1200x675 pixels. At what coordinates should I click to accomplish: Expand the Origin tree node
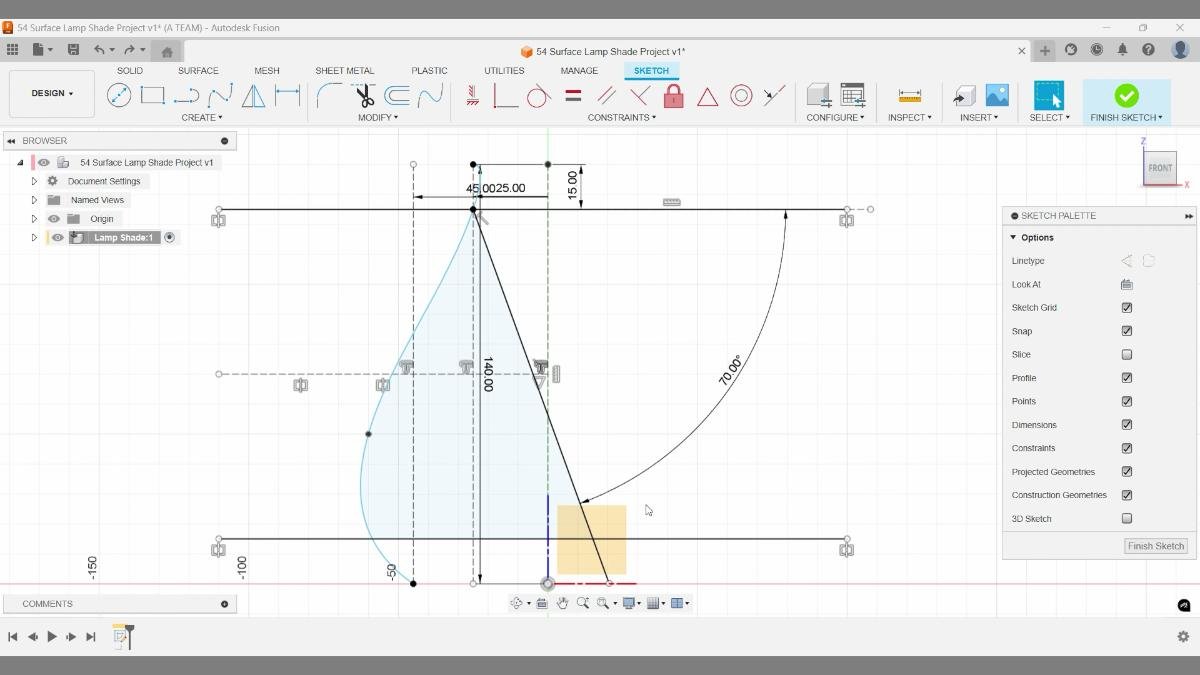pyautogui.click(x=34, y=218)
